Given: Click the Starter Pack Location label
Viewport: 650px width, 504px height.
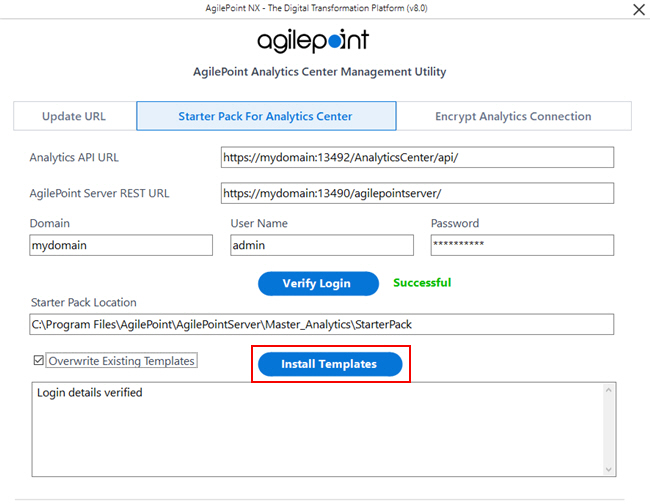Looking at the screenshot, I should pyautogui.click(x=84, y=303).
